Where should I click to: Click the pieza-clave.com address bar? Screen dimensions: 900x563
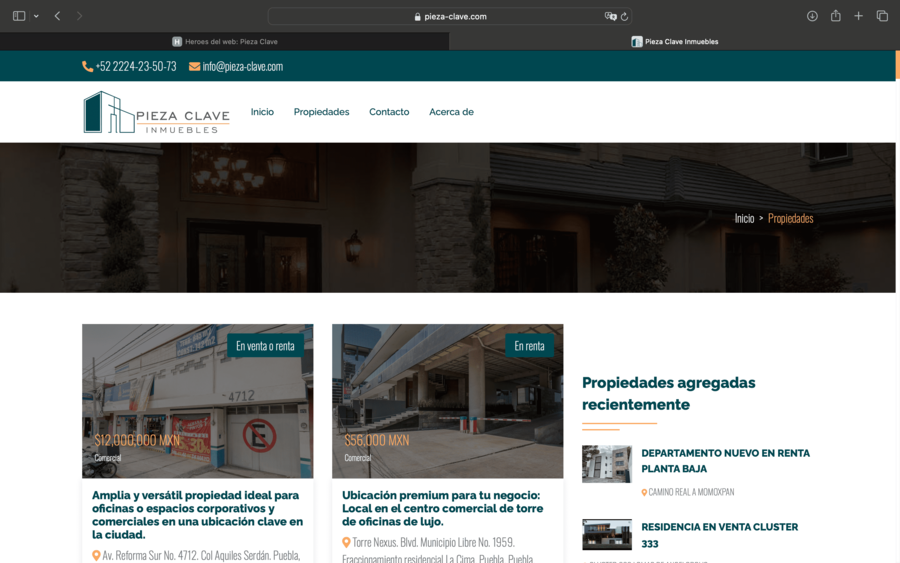click(450, 17)
